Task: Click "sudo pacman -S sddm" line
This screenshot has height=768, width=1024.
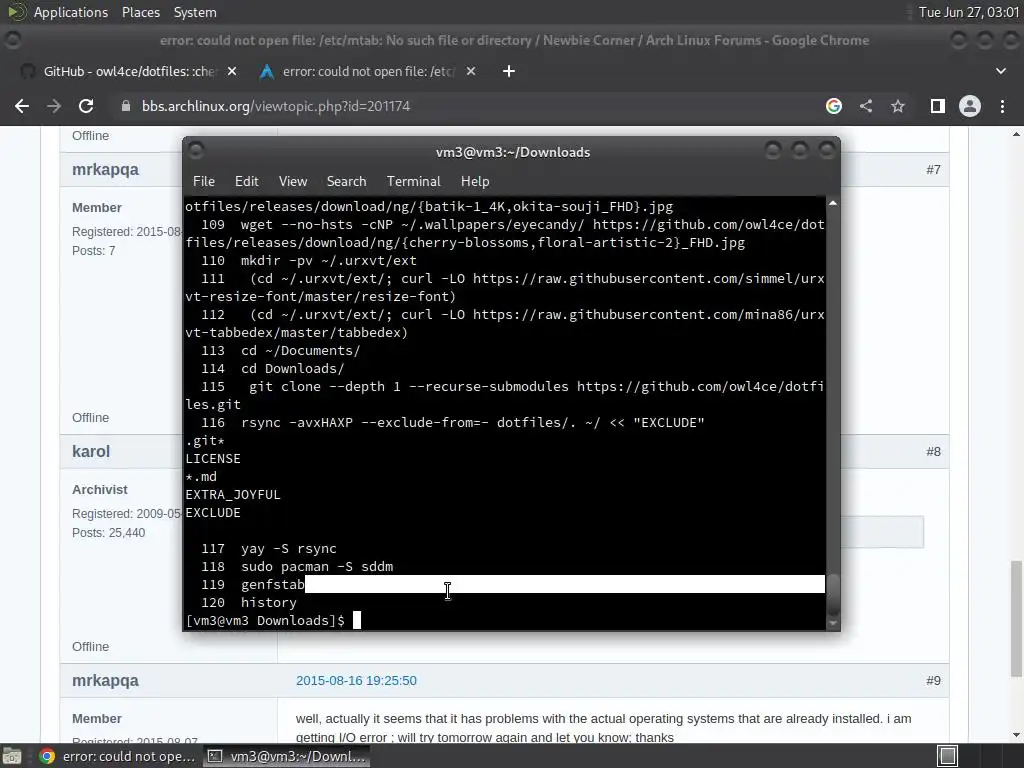Action: (317, 567)
